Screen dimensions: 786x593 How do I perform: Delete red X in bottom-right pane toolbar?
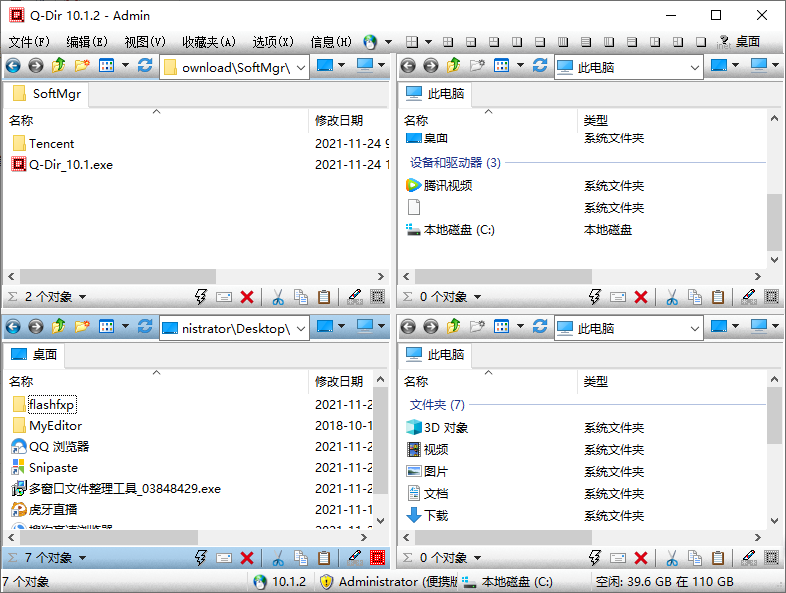tap(641, 558)
